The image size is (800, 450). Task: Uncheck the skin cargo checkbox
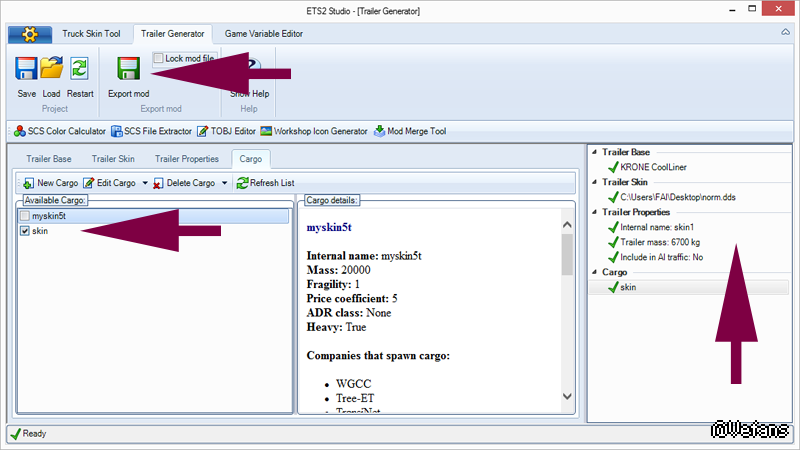pyautogui.click(x=25, y=231)
